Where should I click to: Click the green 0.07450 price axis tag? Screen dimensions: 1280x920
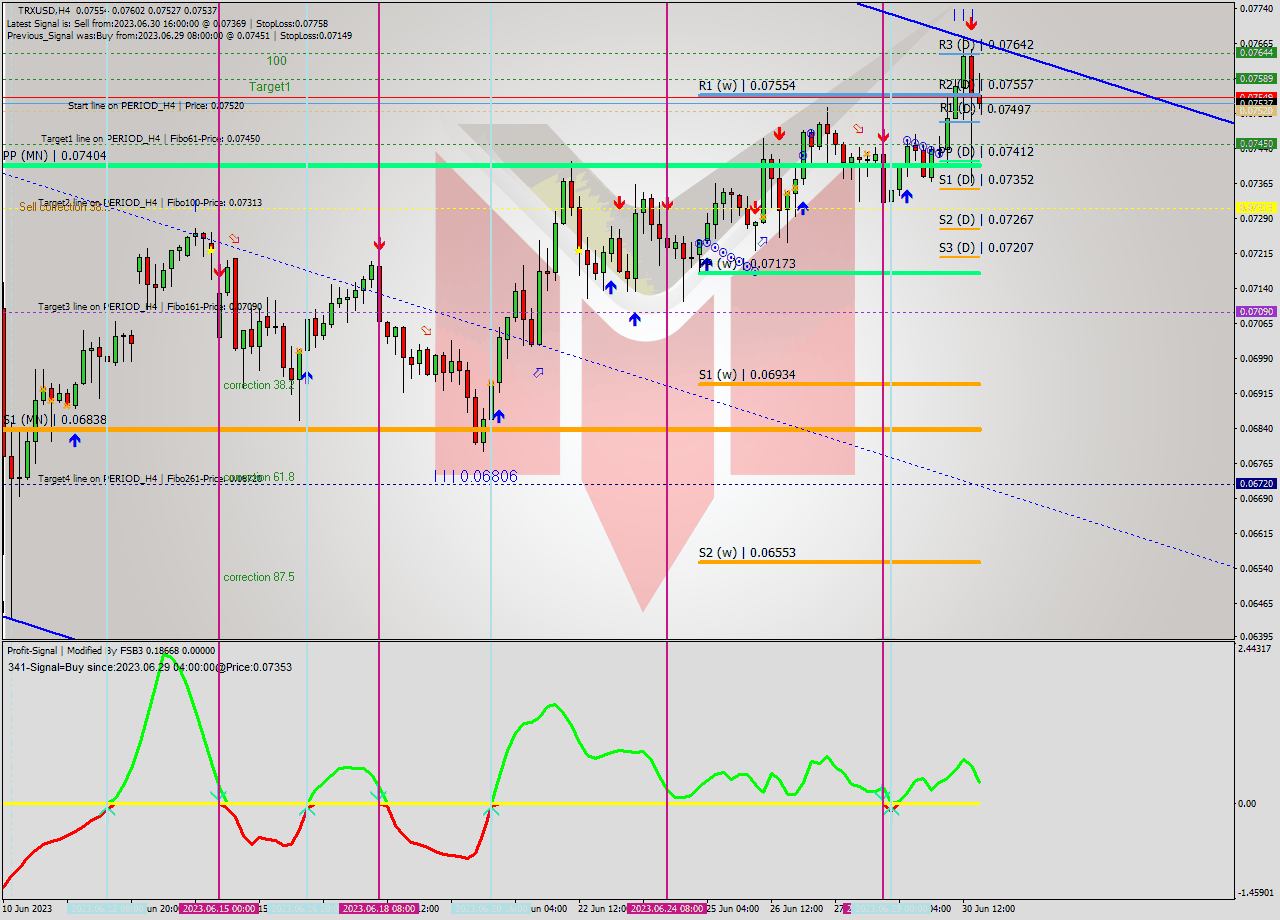pos(1257,144)
